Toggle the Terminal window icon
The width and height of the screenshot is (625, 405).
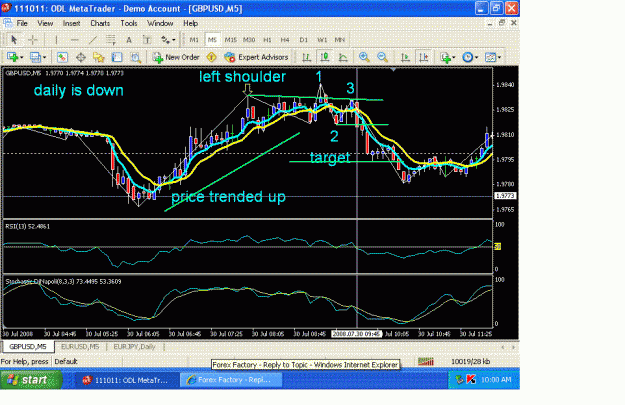point(117,57)
